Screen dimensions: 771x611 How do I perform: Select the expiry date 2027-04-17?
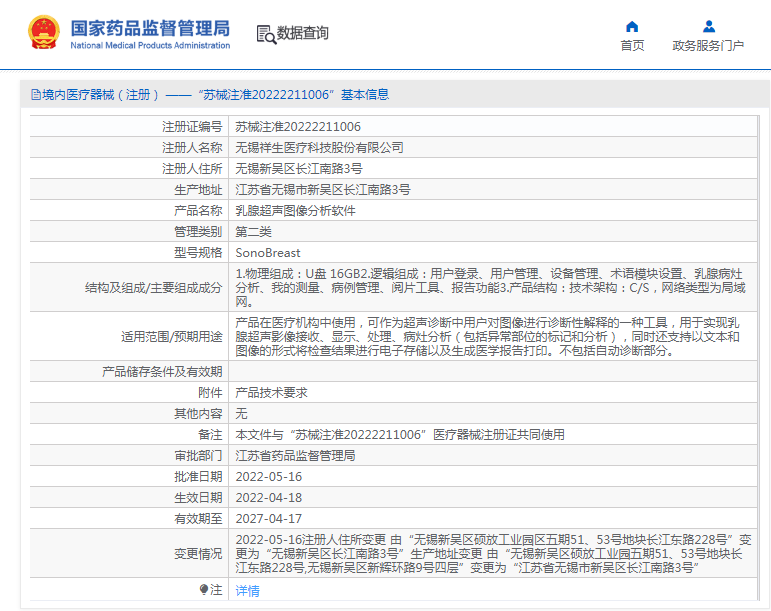click(x=268, y=519)
